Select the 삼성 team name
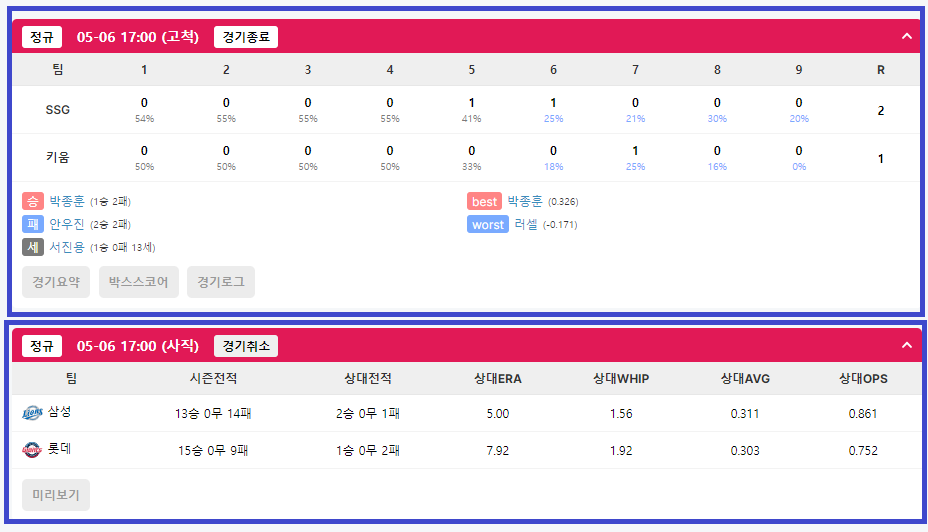 click(x=60, y=412)
